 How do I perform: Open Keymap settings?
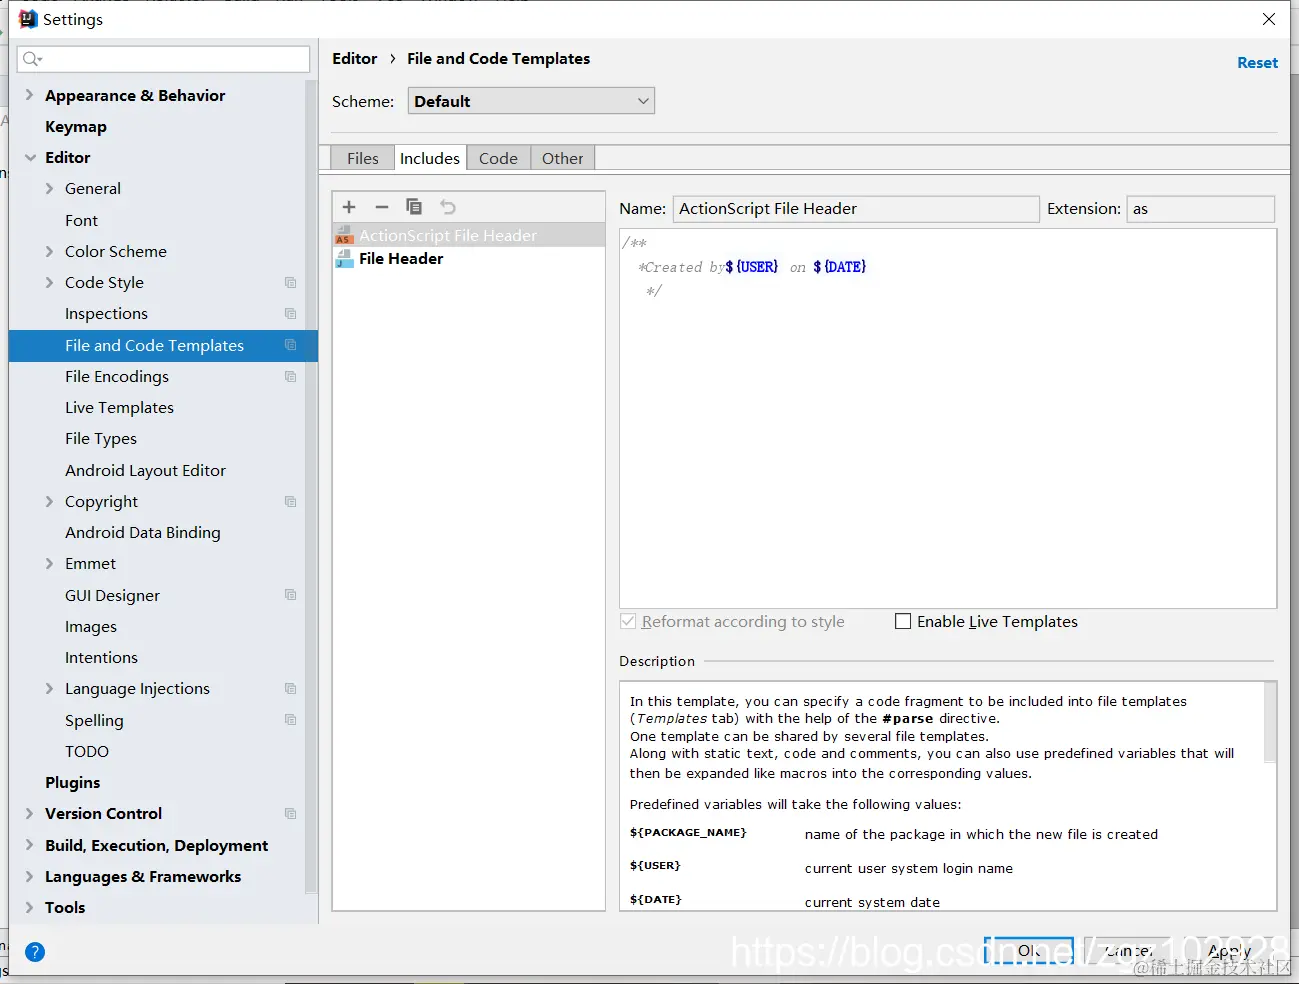click(x=76, y=127)
